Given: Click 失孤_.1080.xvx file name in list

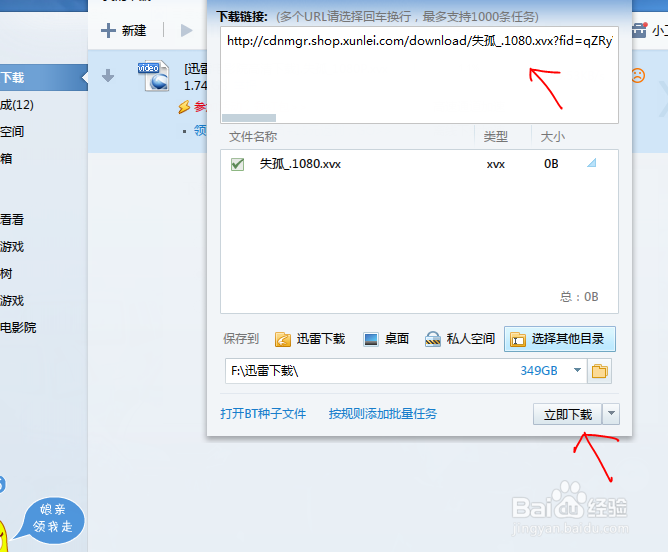Looking at the screenshot, I should [x=300, y=164].
